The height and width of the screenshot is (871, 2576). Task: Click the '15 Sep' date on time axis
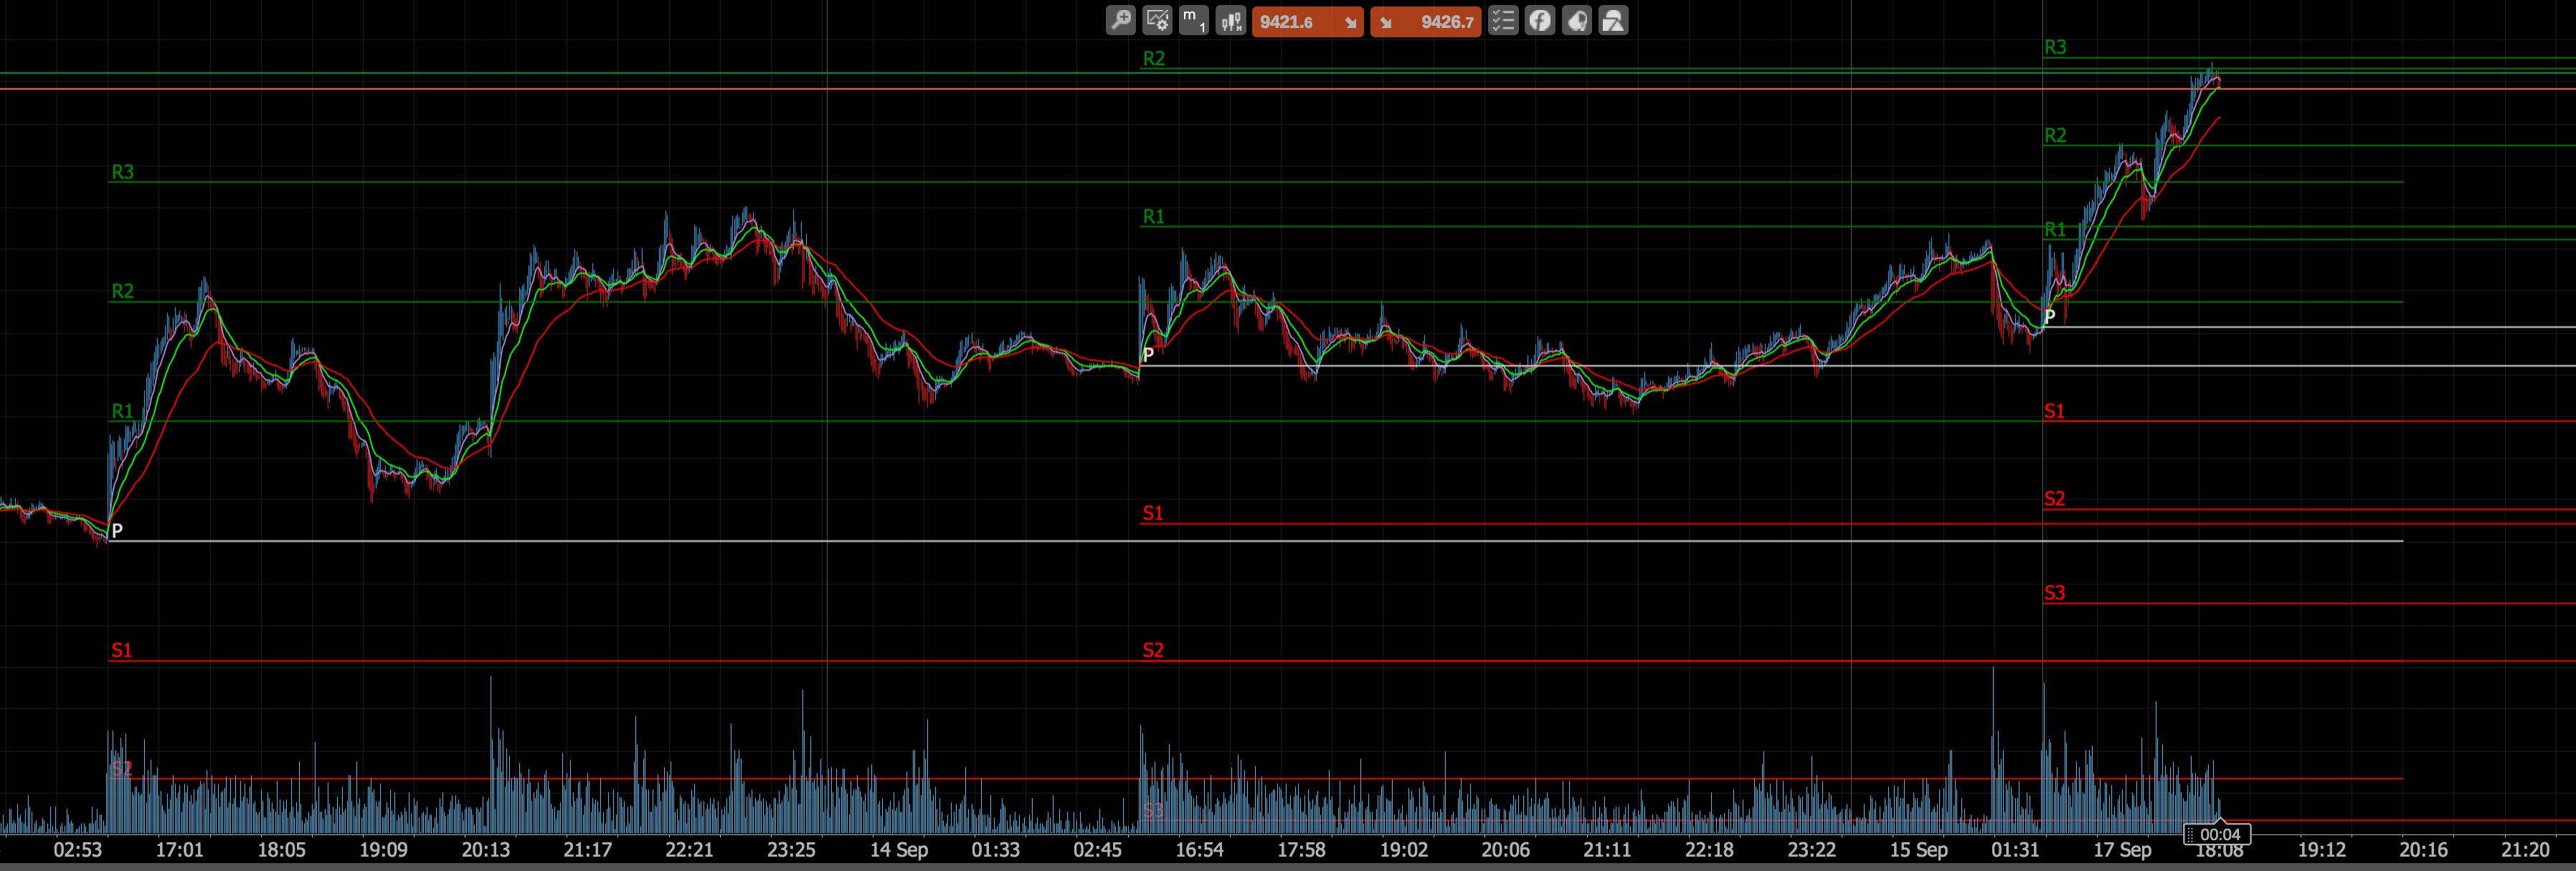pos(1918,850)
